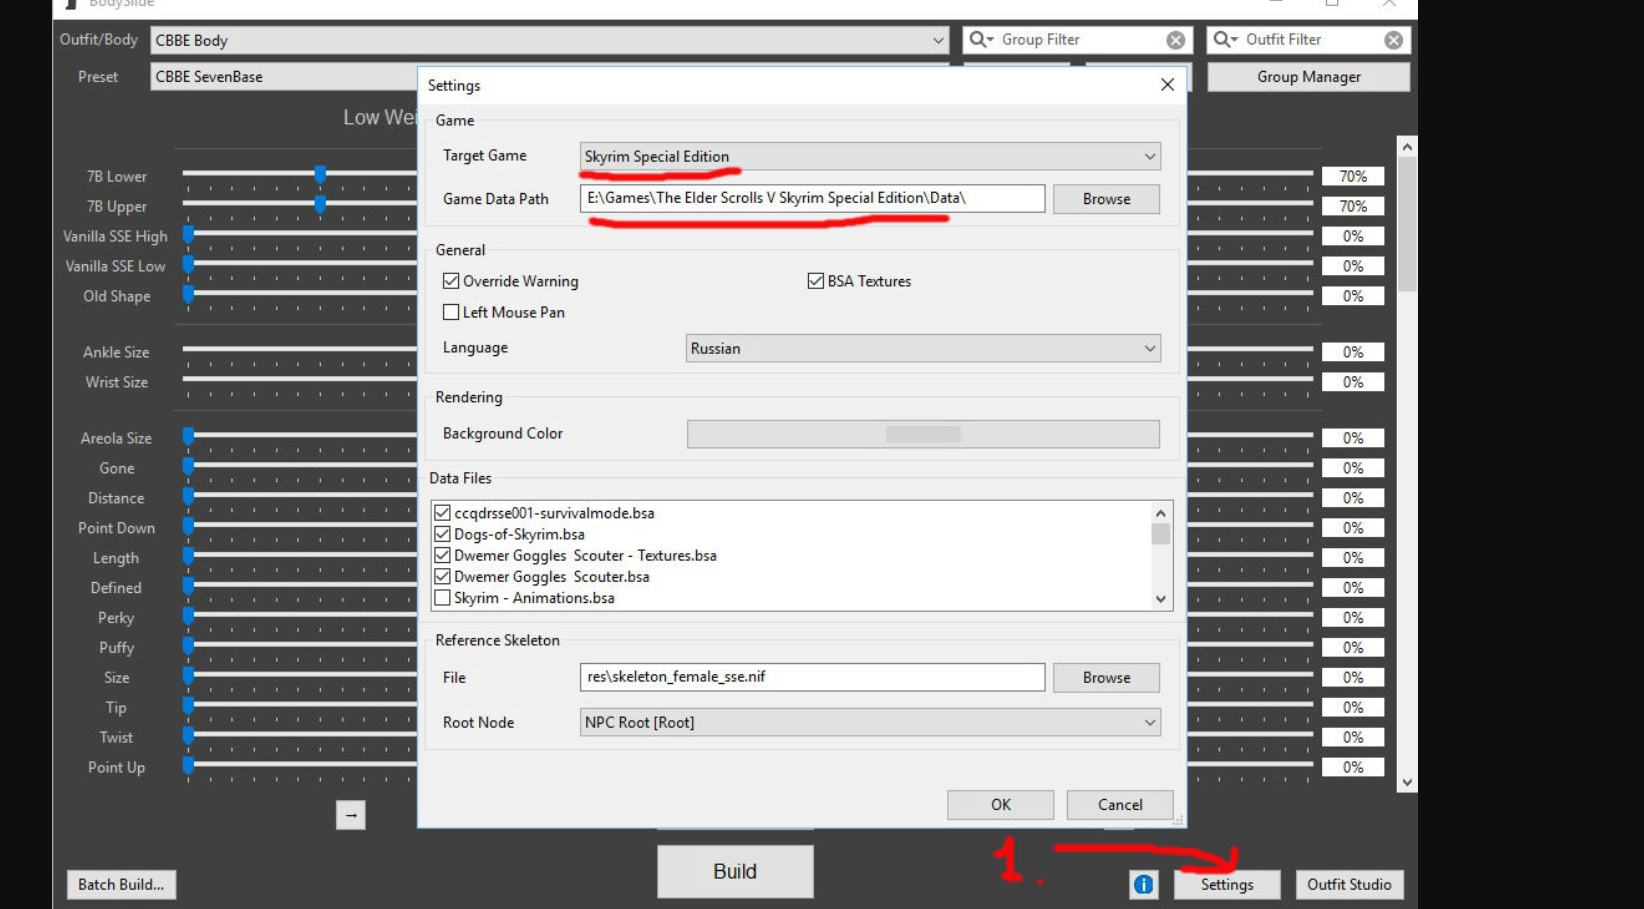The height and width of the screenshot is (909, 1644).
Task: Uncheck the BSA Textures checkbox
Action: point(816,281)
